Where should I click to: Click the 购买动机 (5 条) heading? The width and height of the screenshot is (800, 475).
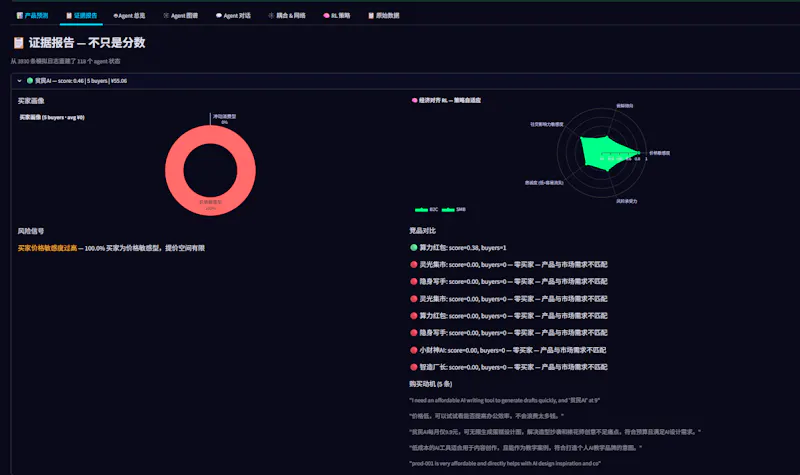click(x=431, y=384)
